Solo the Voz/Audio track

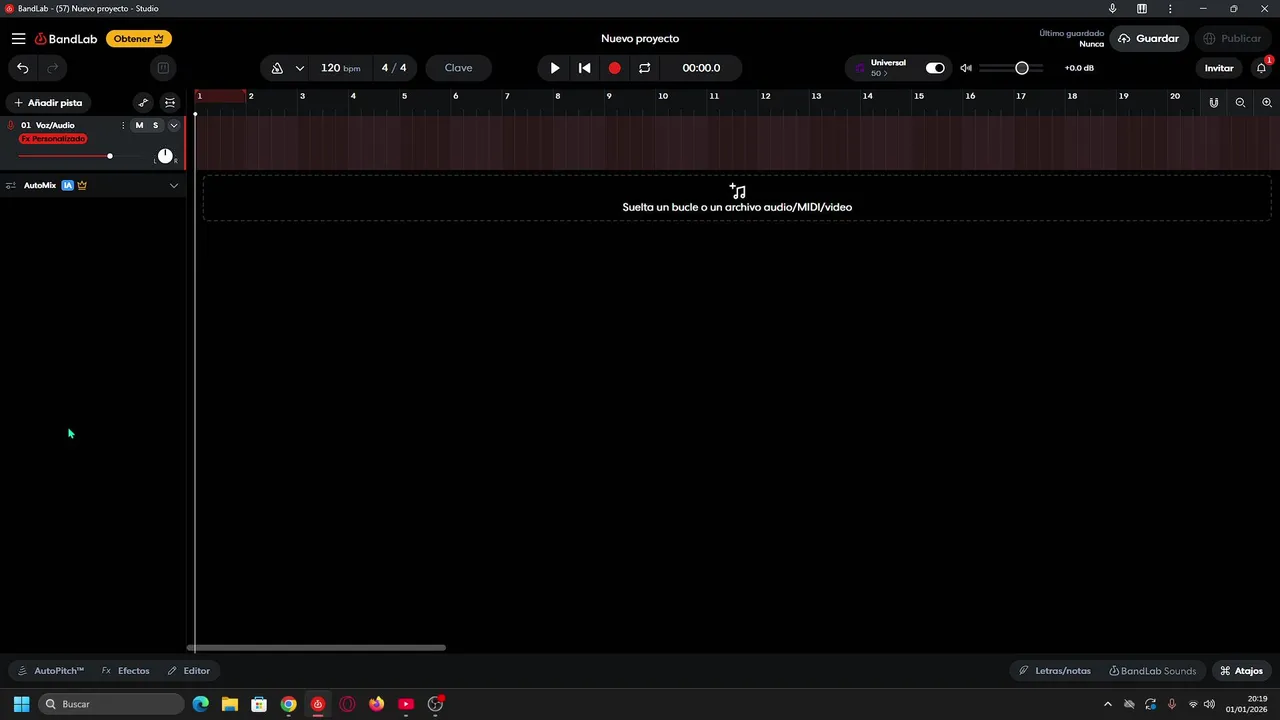155,125
